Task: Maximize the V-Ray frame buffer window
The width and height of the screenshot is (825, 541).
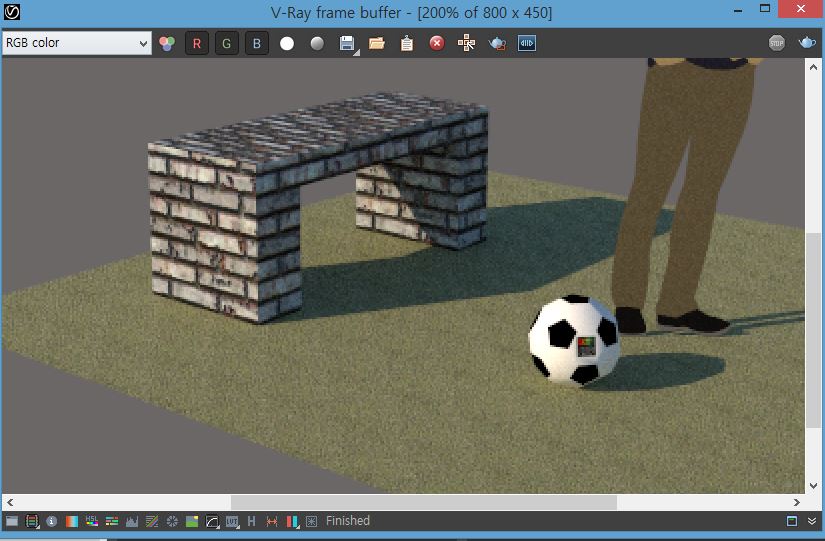Action: coord(765,9)
